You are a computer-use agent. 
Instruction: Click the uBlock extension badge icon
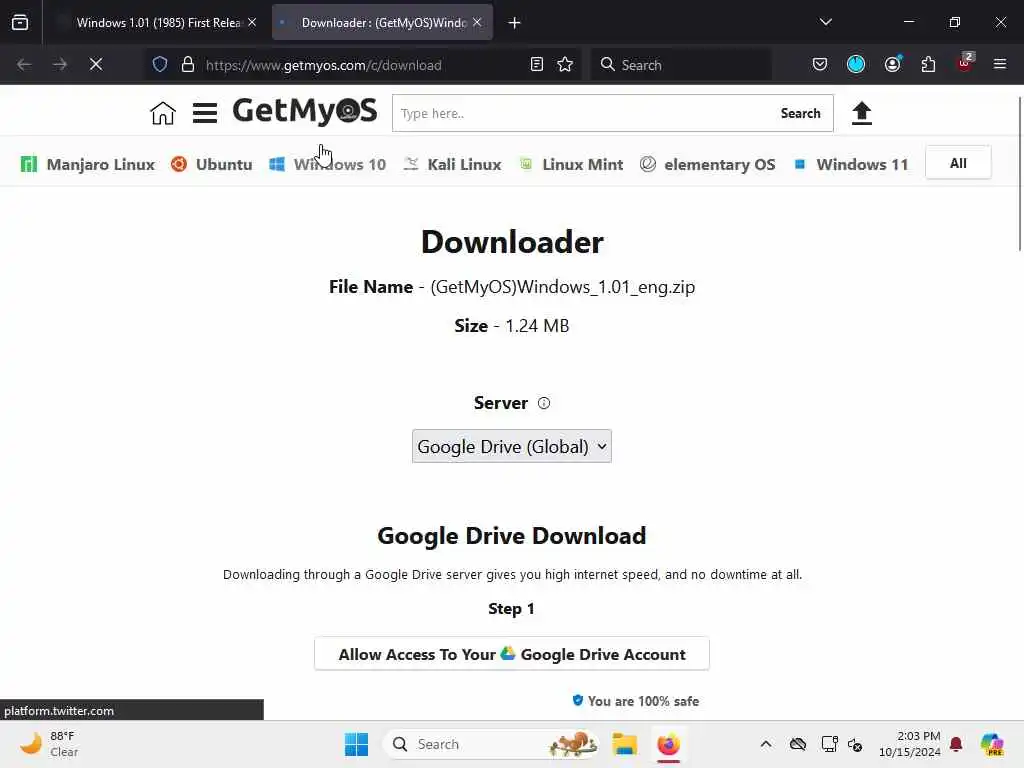pyautogui.click(x=965, y=63)
